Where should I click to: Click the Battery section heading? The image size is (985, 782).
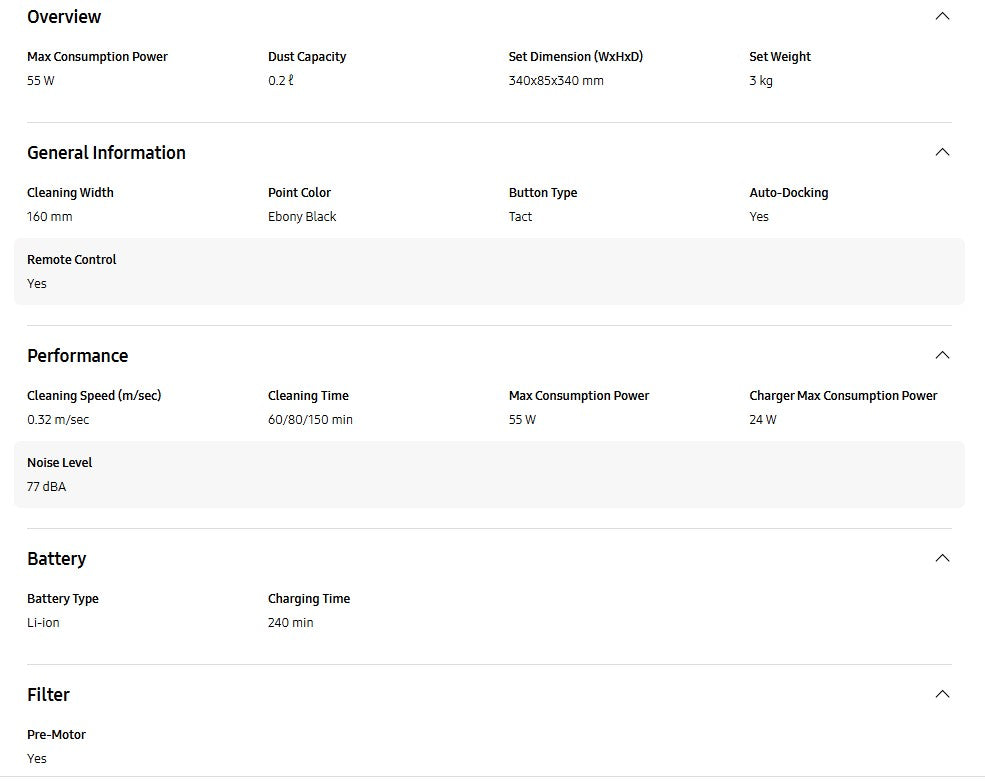pyautogui.click(x=56, y=559)
